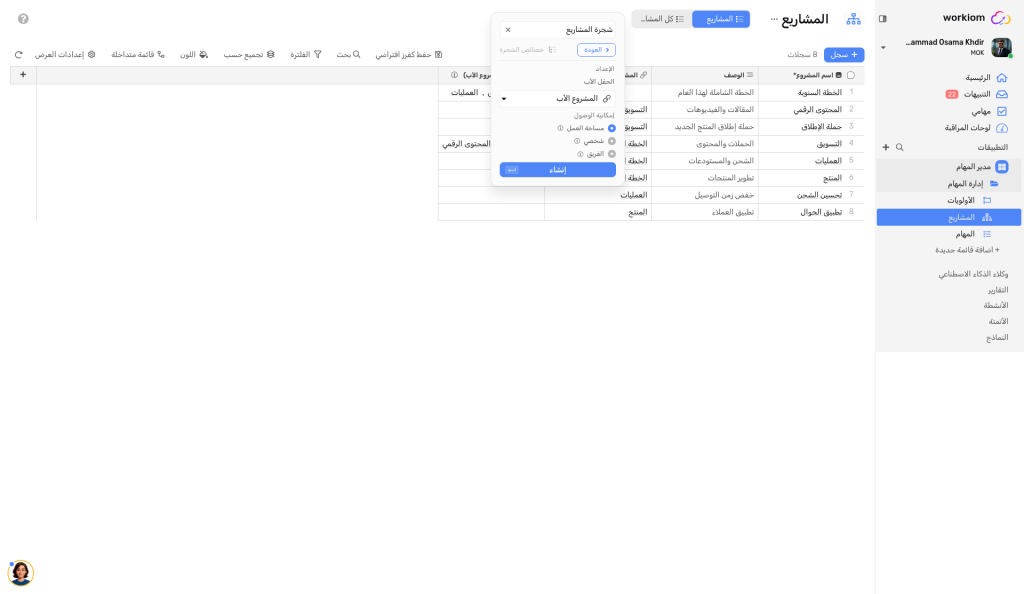This screenshot has height=594, width=1024.
Task: Open التقارير reports
Action: [x=998, y=290]
